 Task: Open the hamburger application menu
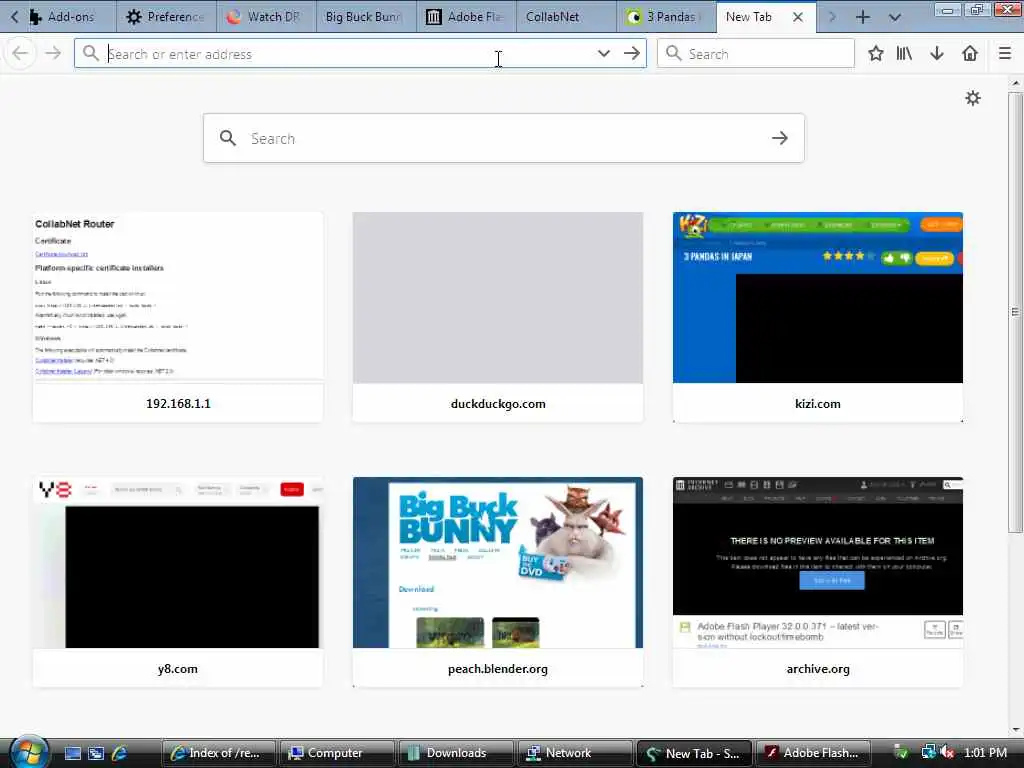[x=1005, y=54]
